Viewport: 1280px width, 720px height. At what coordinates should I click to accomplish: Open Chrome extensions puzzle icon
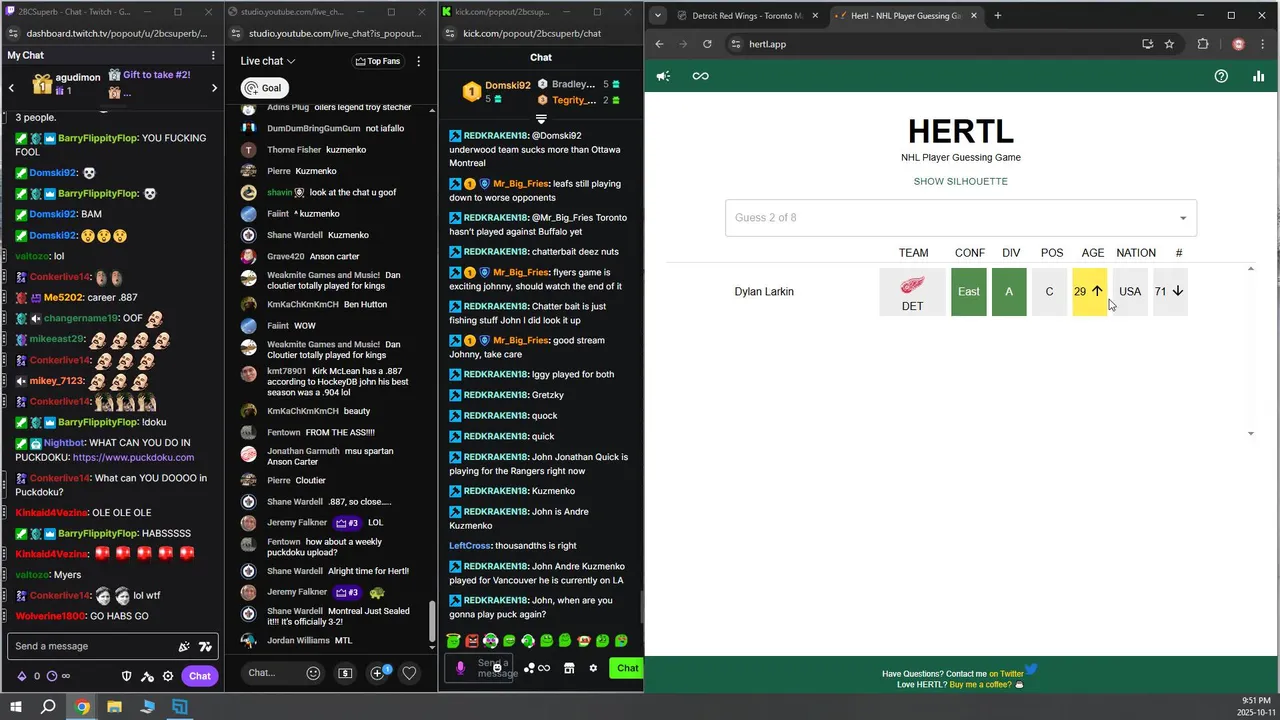(x=1203, y=44)
